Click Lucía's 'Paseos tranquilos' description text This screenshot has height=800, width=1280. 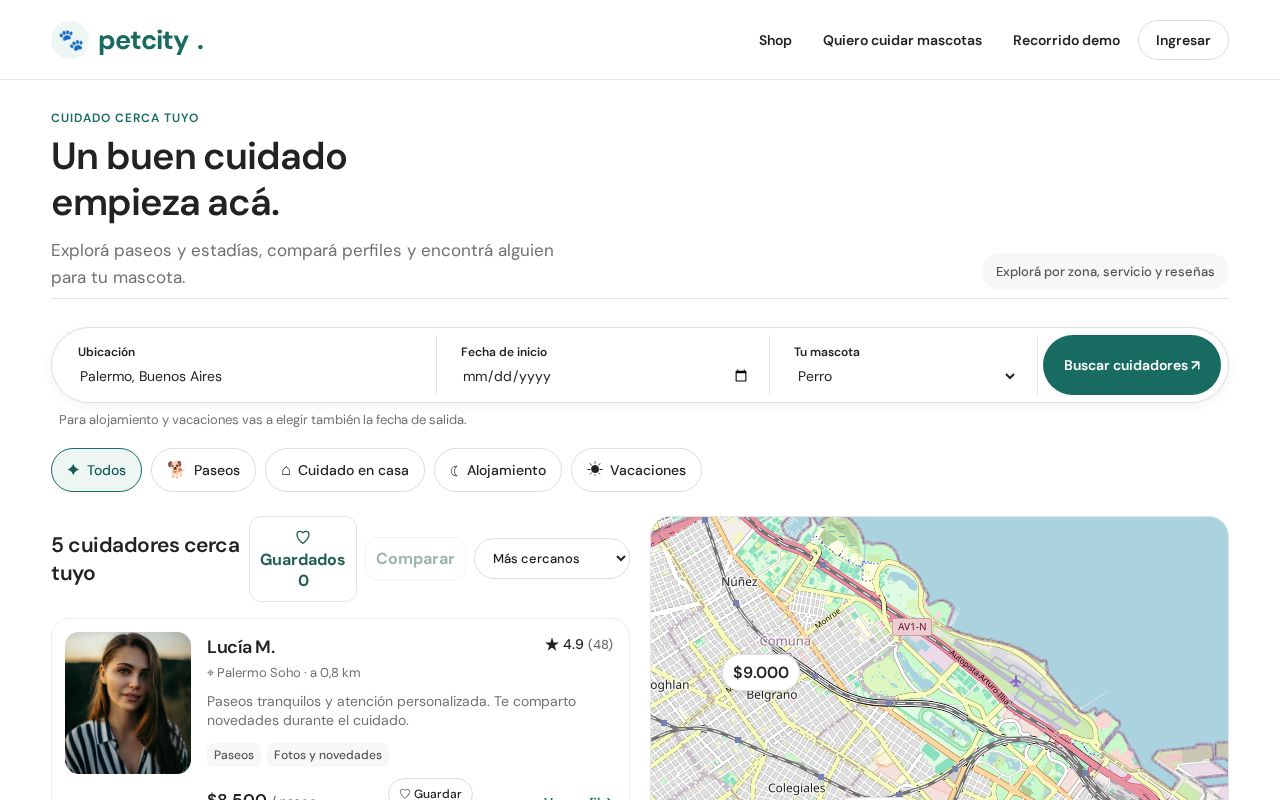coord(392,710)
